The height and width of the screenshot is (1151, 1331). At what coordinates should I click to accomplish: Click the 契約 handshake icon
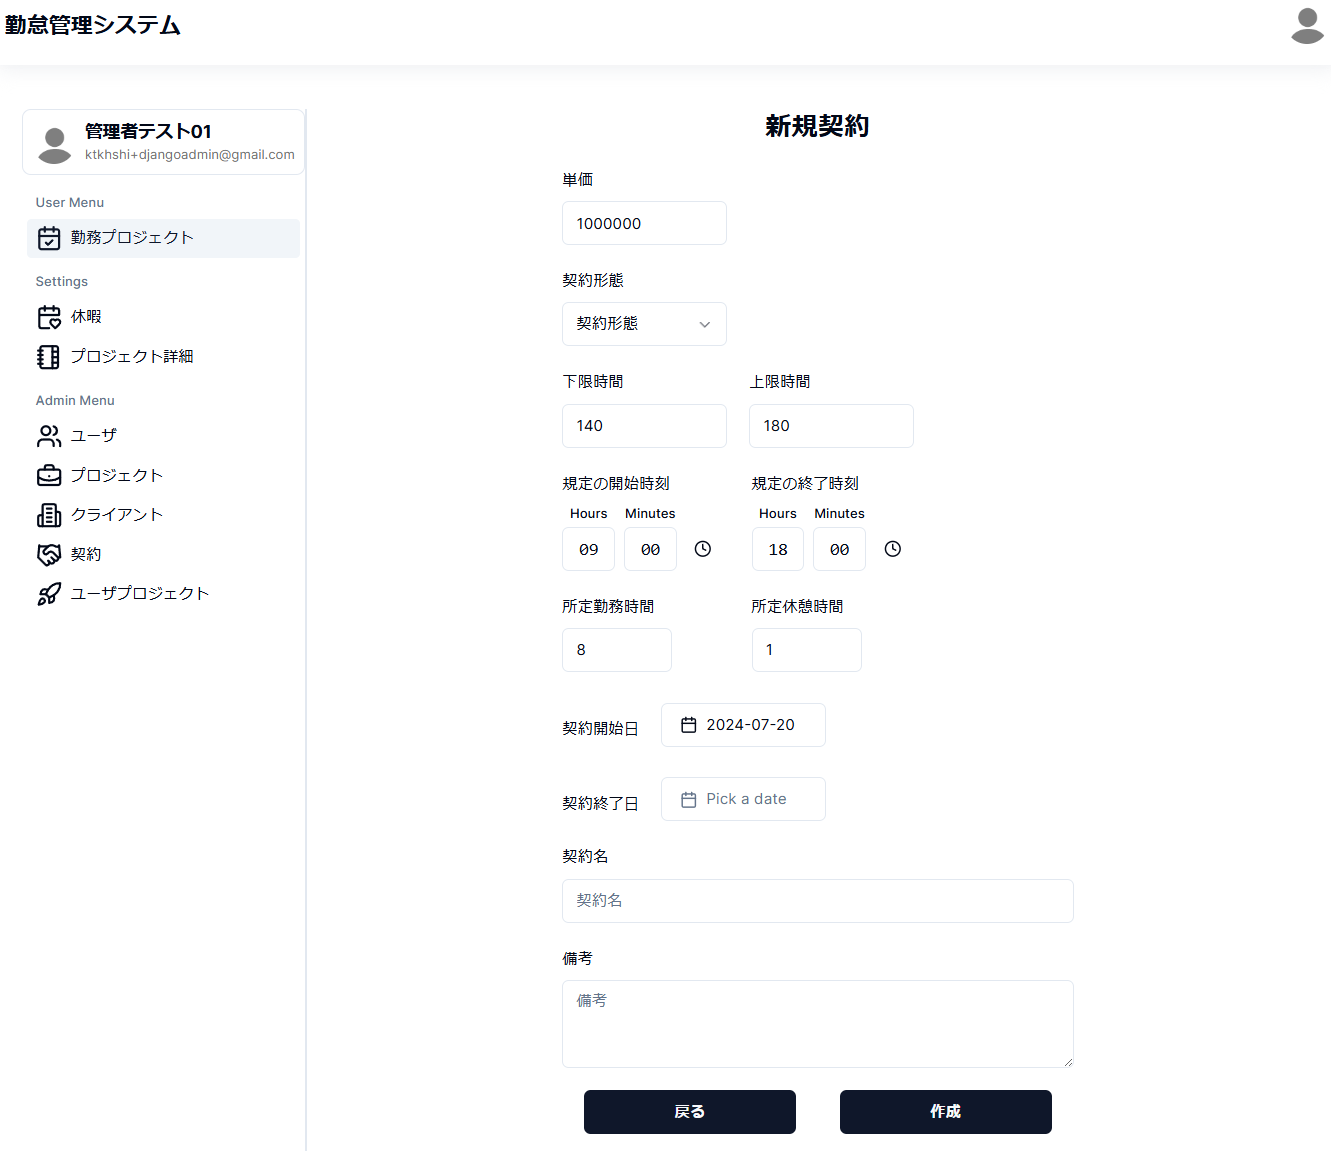pyautogui.click(x=49, y=554)
